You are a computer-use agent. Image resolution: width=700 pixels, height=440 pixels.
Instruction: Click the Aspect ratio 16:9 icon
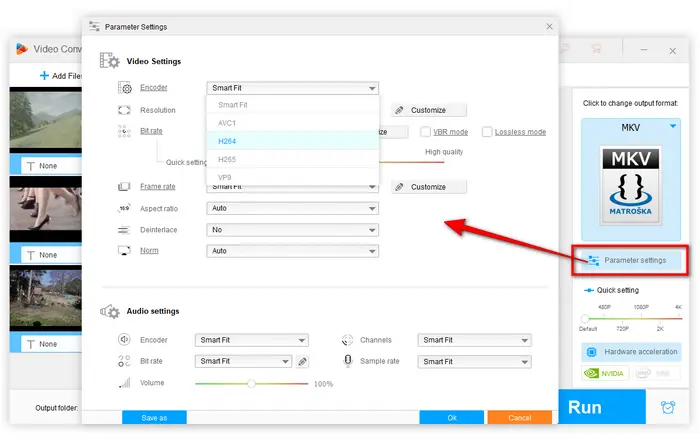click(x=124, y=208)
